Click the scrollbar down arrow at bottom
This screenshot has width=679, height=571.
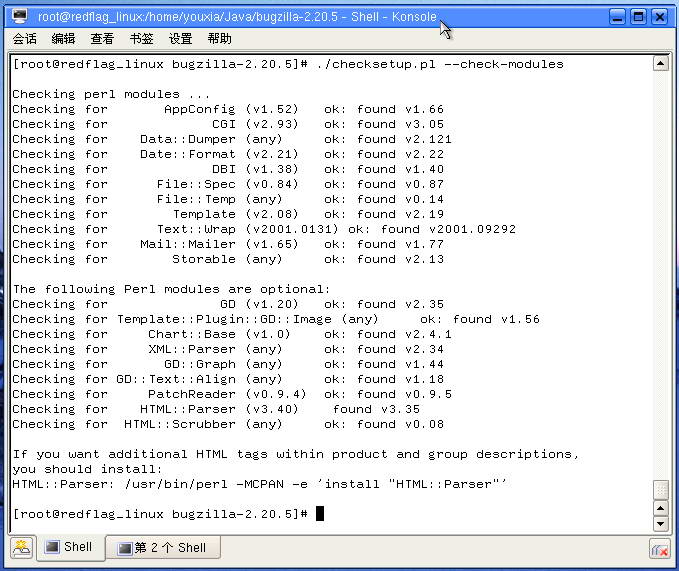pyautogui.click(x=660, y=523)
